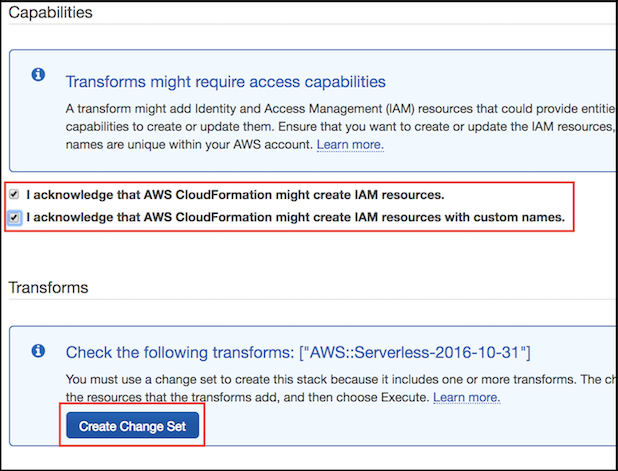Click the Create Change Set button
Viewport: 618px width, 471px height.
click(x=132, y=425)
